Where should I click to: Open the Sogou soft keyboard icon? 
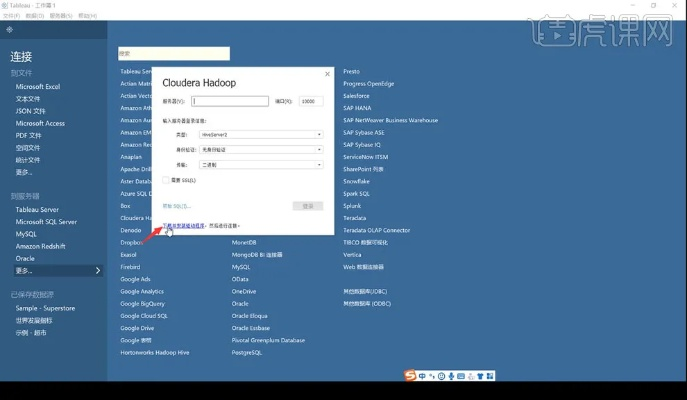click(461, 376)
